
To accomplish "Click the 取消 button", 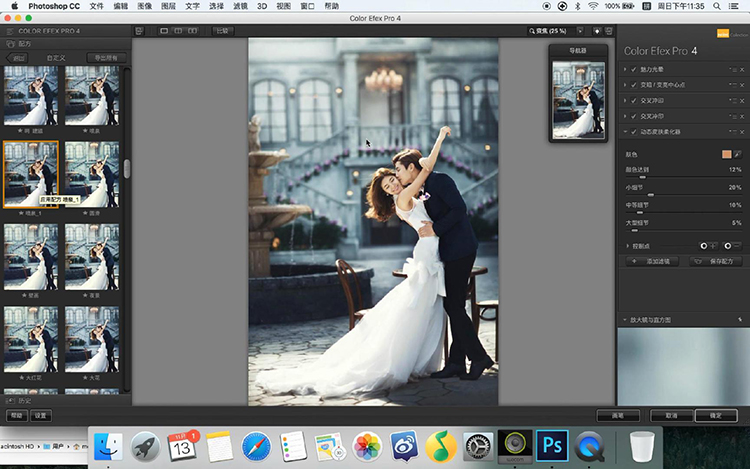I will [672, 415].
